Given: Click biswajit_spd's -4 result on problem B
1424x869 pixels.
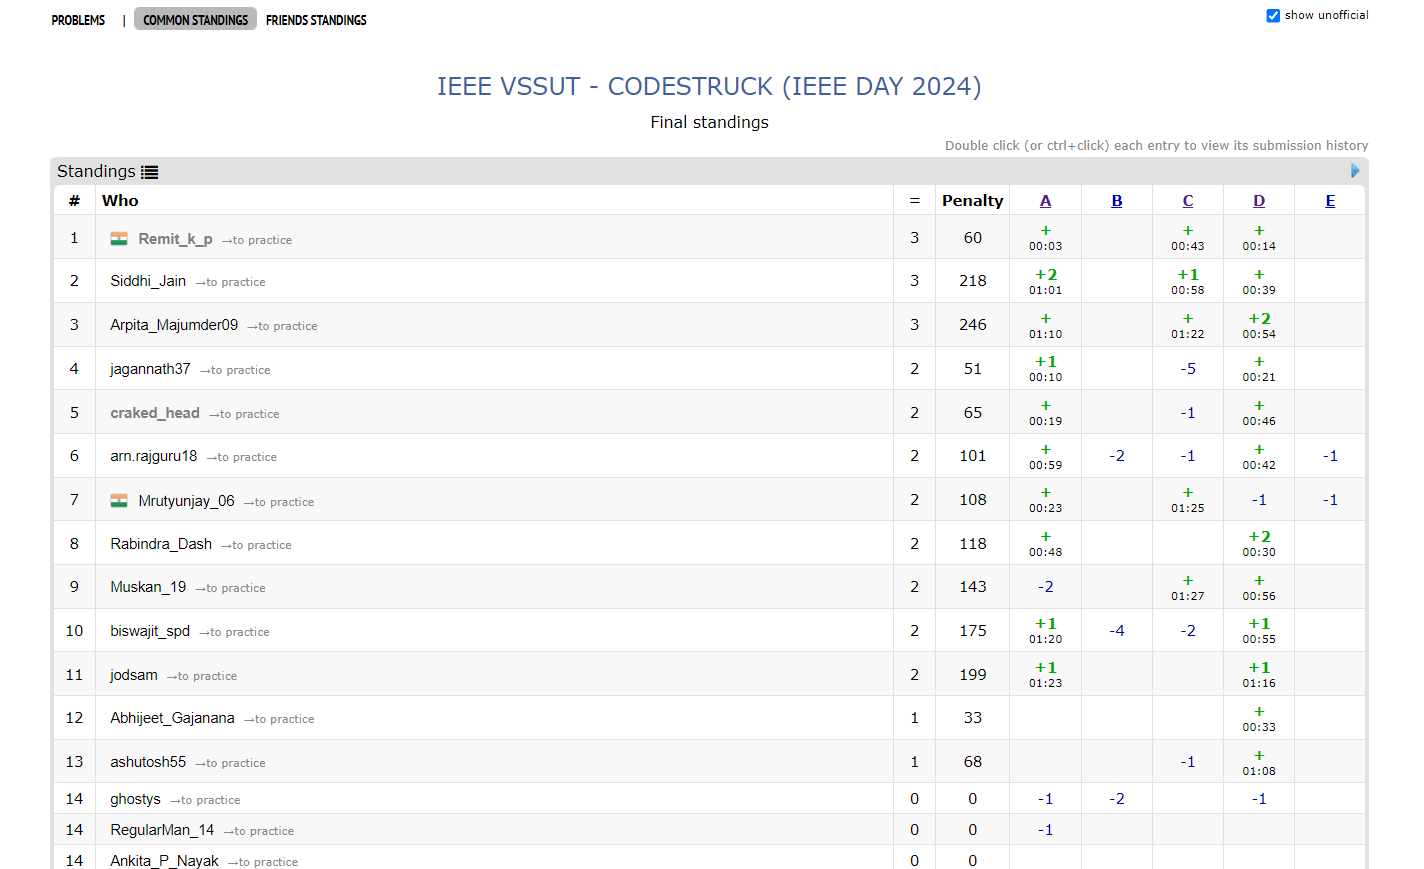Looking at the screenshot, I should tap(1116, 631).
